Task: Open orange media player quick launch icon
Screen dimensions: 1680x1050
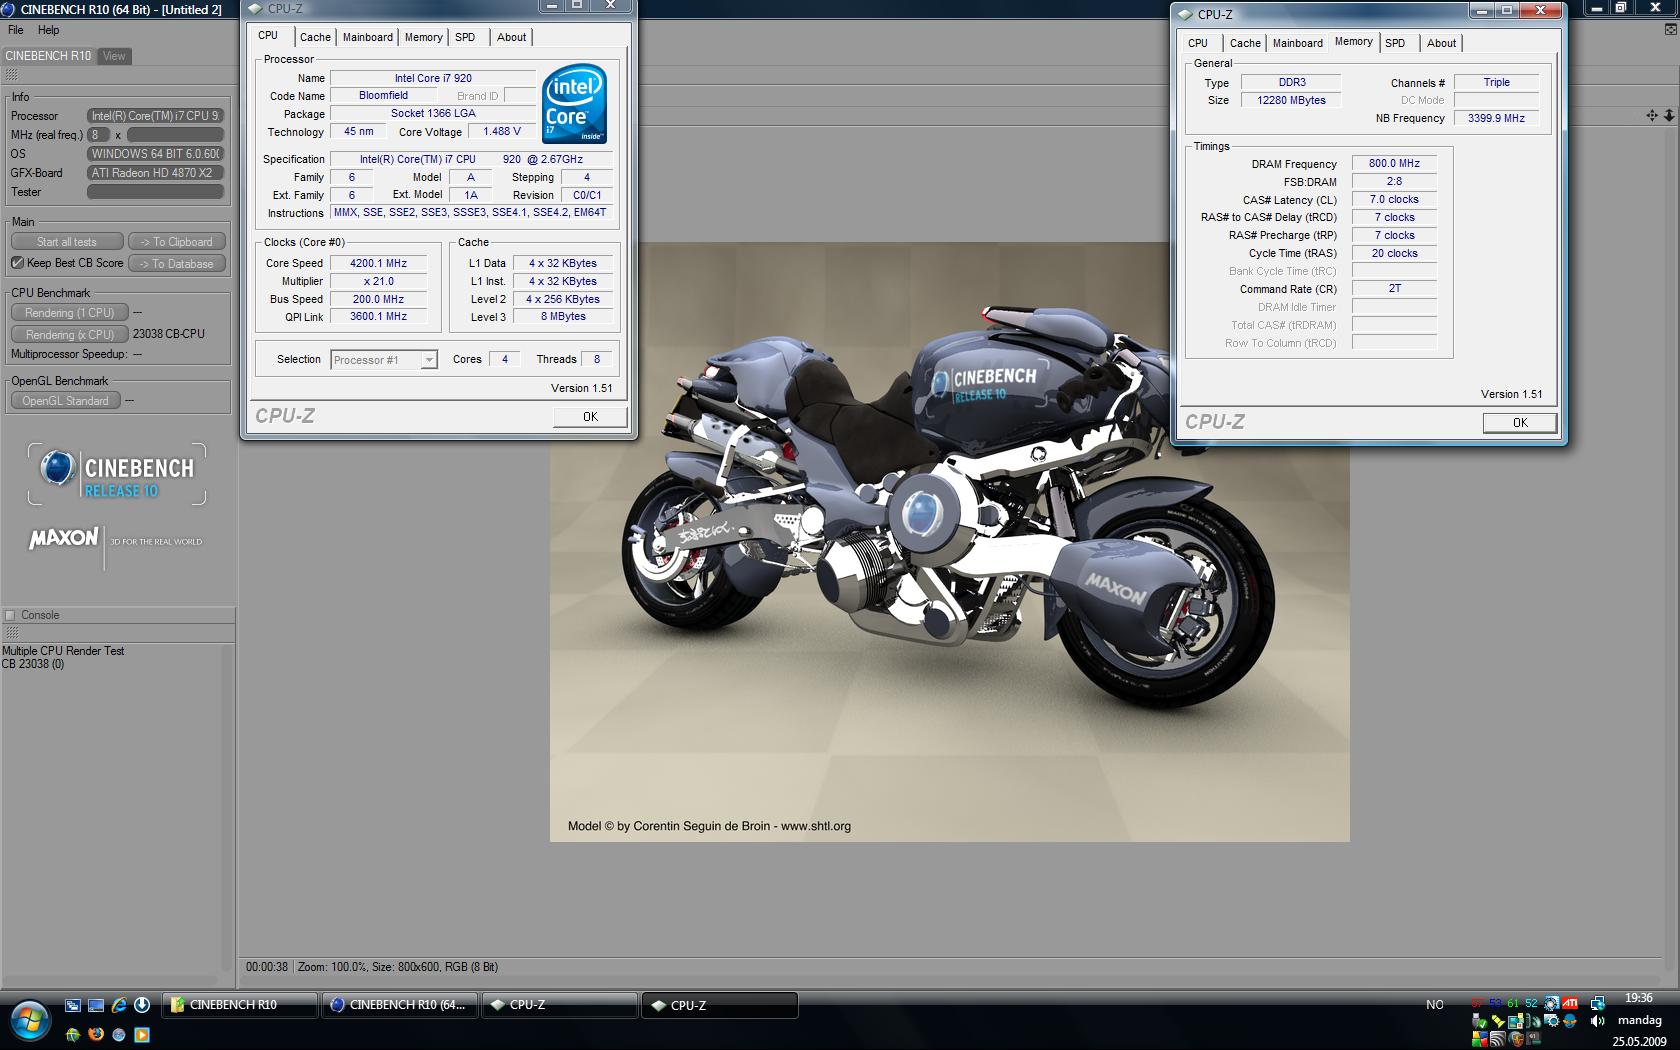Action: pyautogui.click(x=142, y=1035)
